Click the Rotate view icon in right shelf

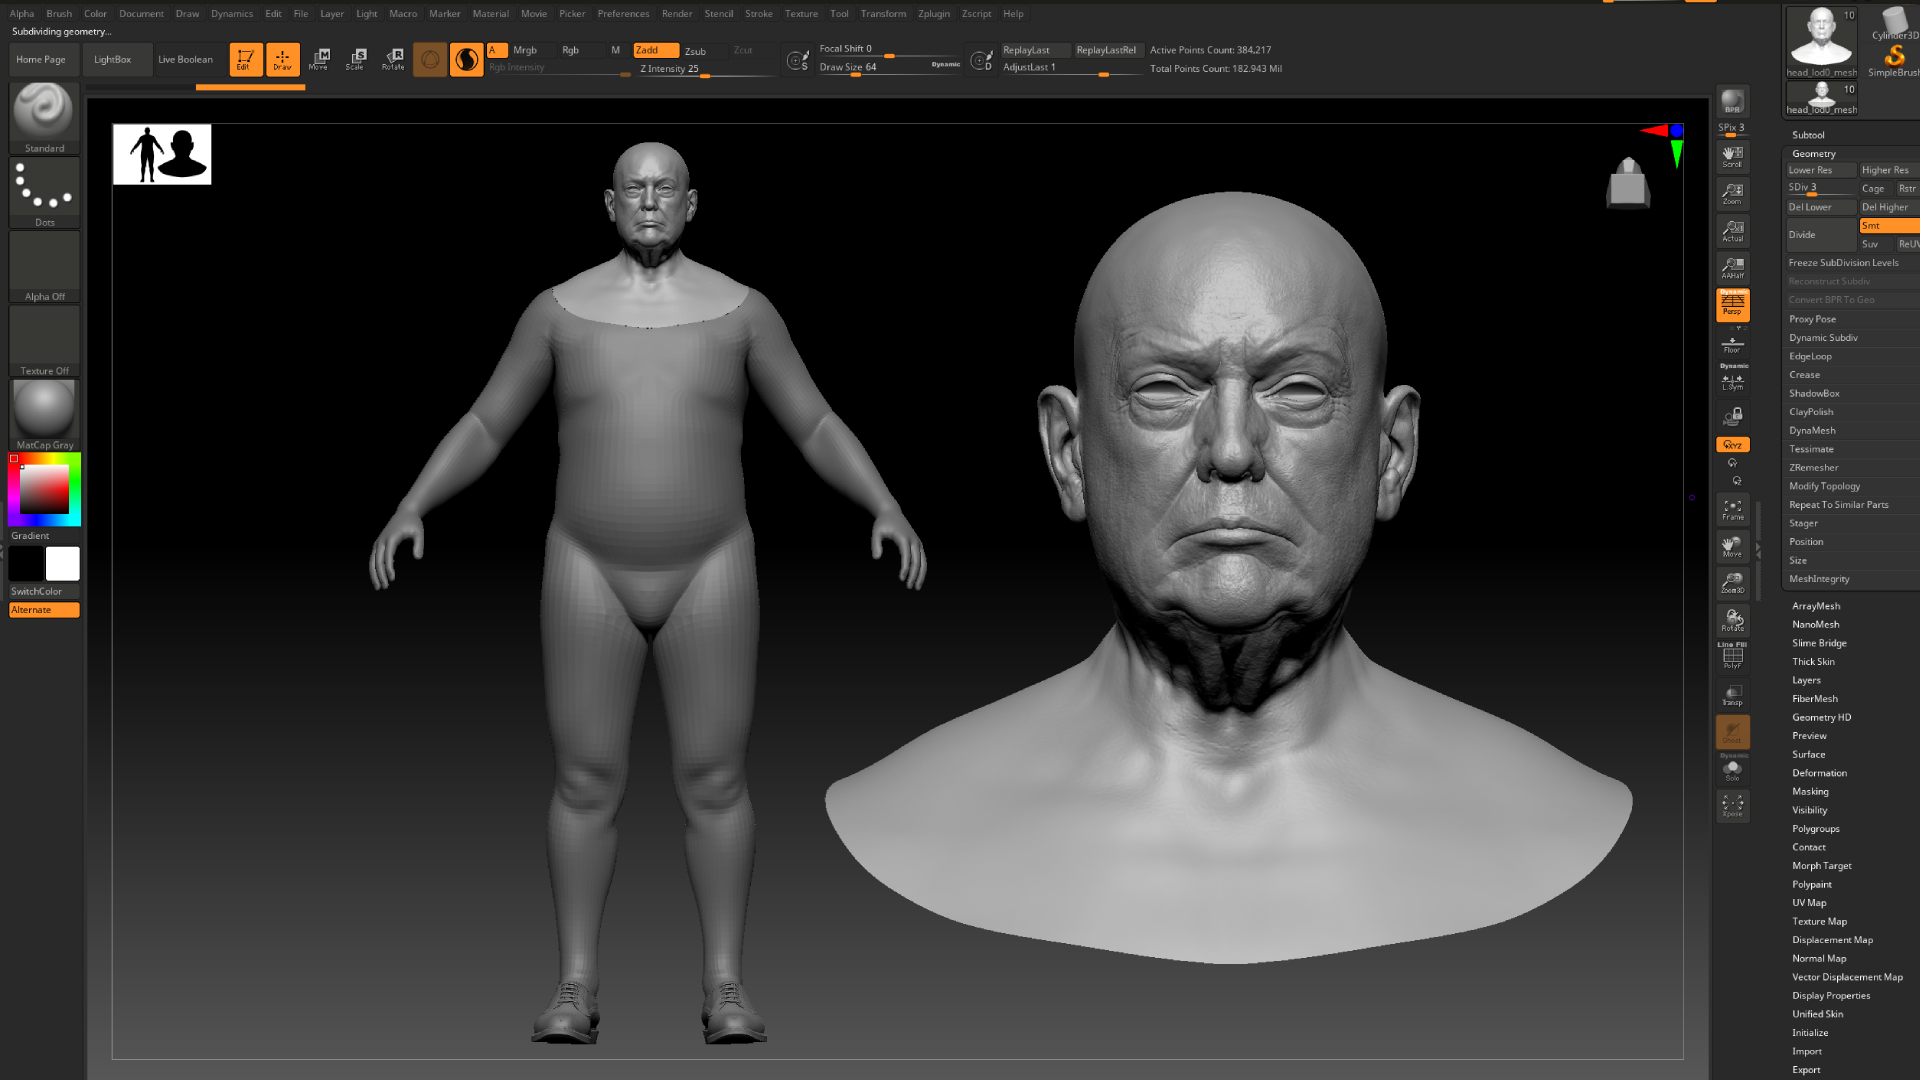point(1732,621)
